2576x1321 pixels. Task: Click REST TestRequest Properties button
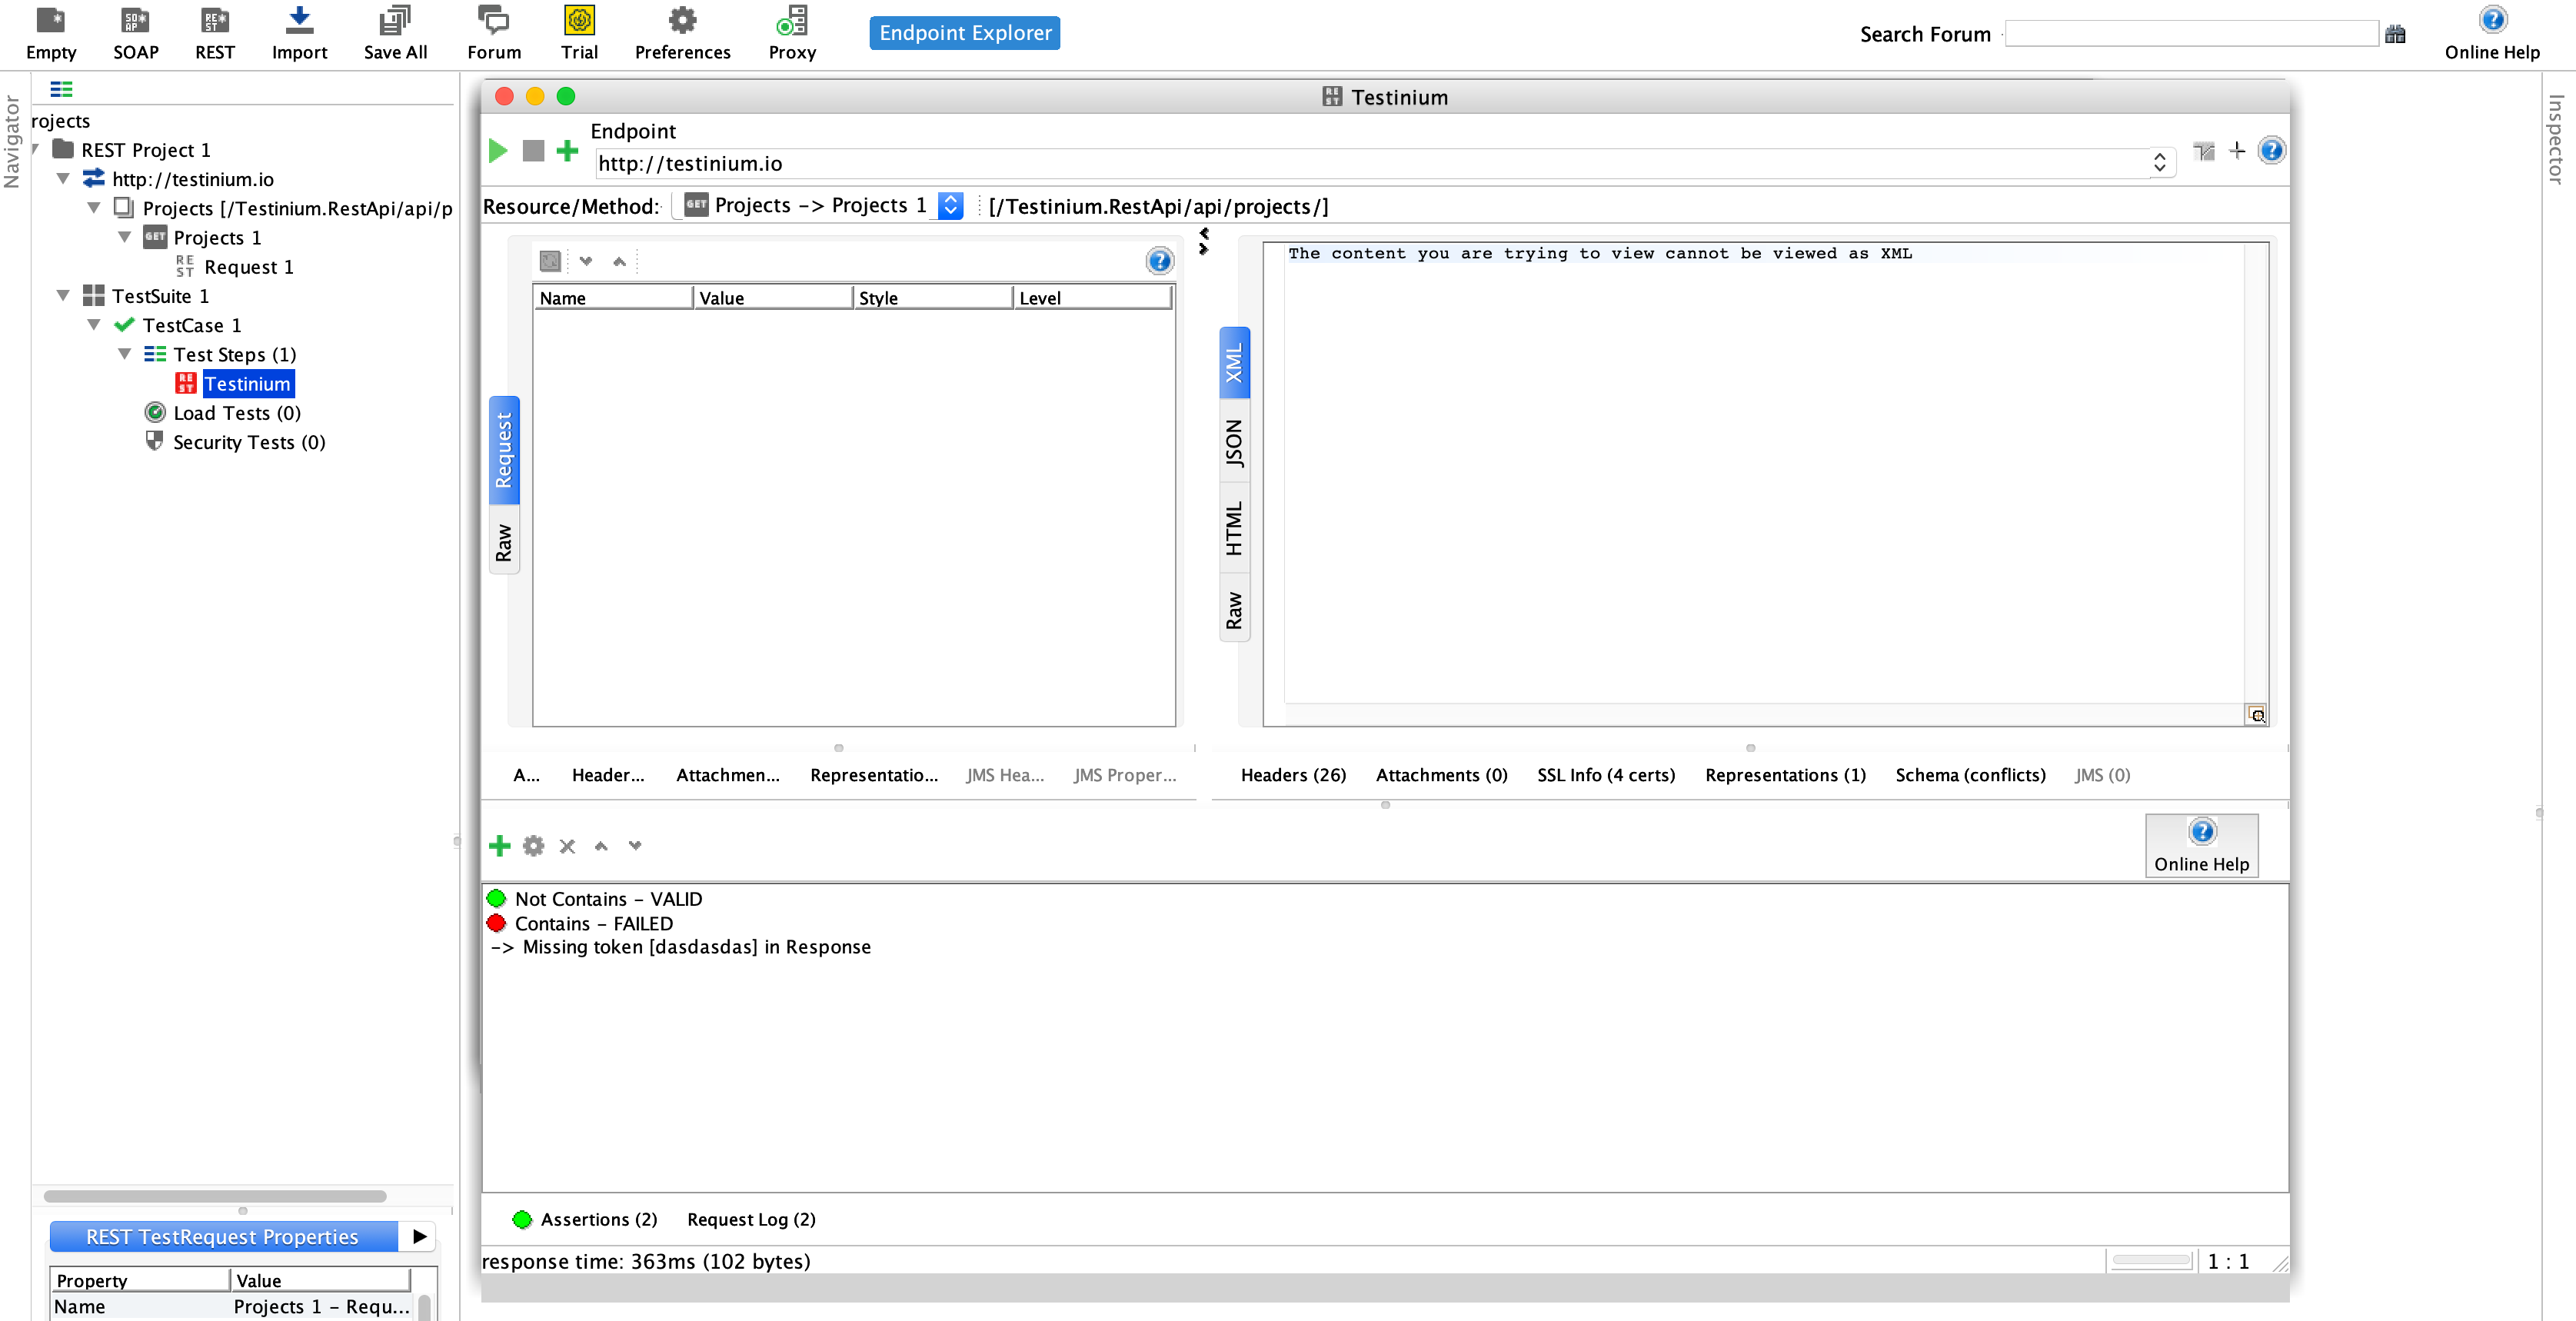pyautogui.click(x=223, y=1237)
